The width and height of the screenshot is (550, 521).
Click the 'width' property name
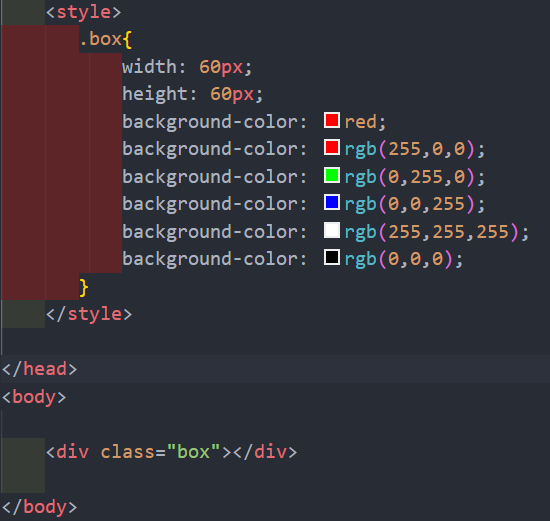click(149, 67)
